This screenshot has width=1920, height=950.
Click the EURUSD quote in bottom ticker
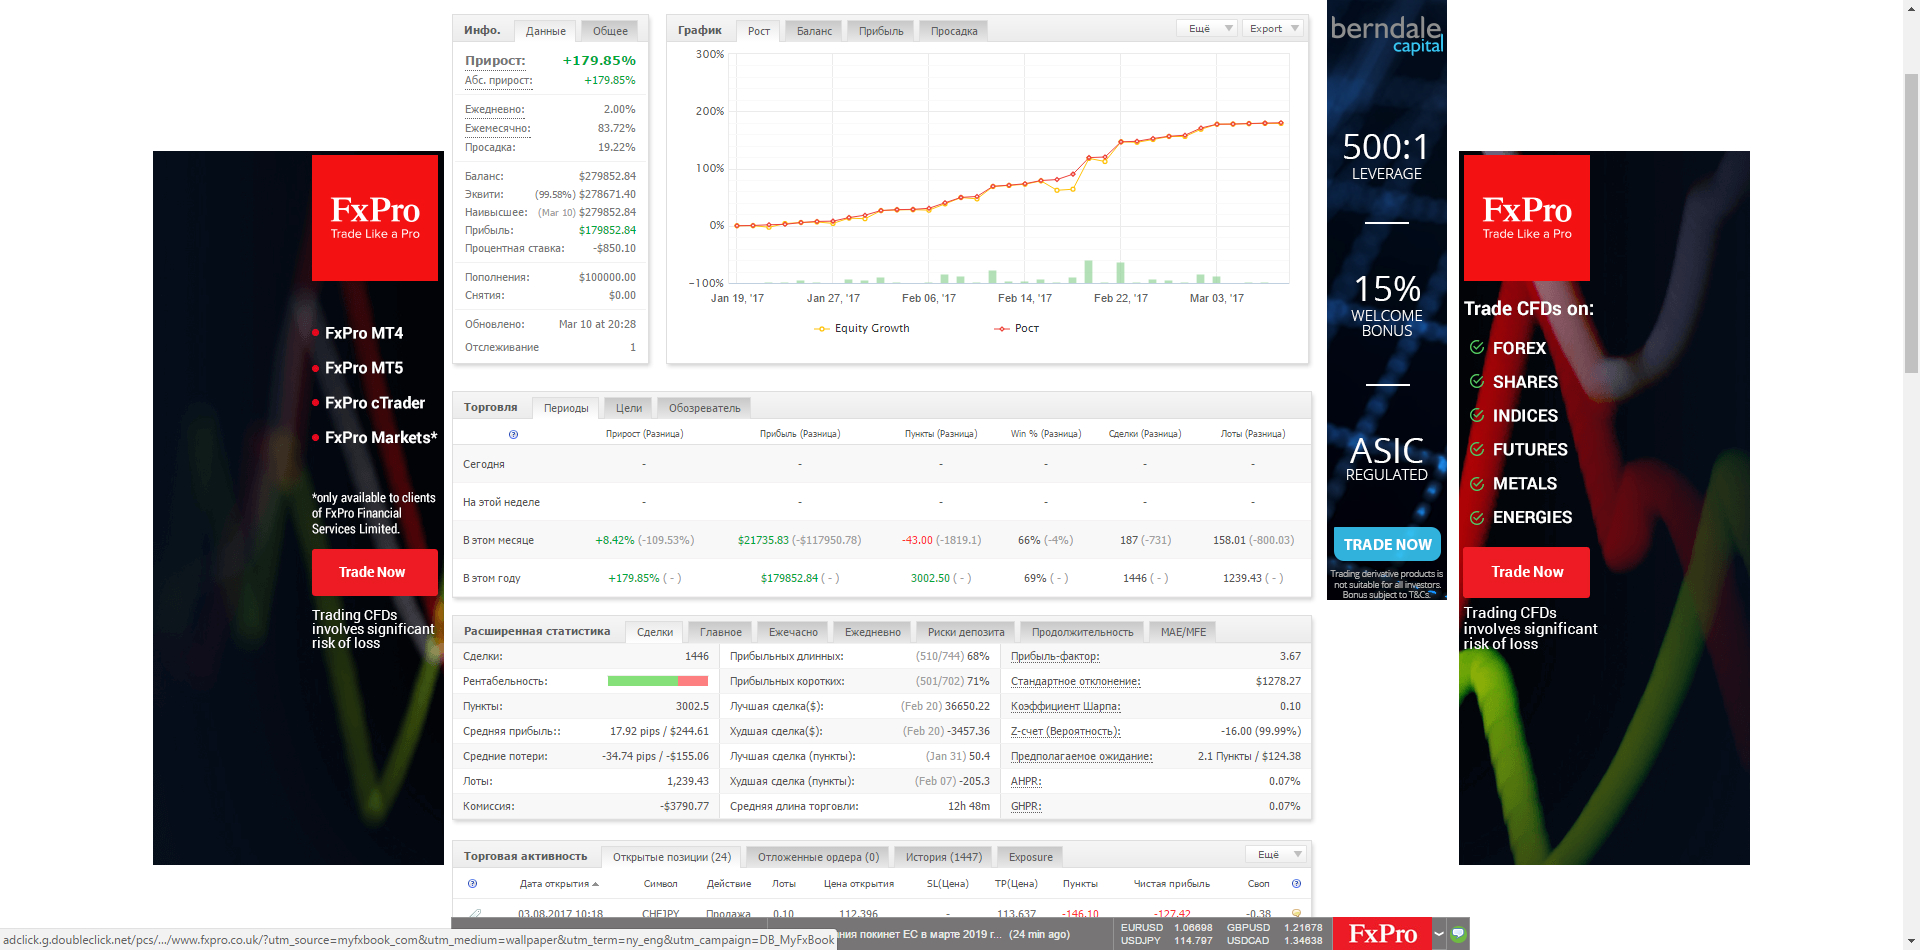[1166, 928]
